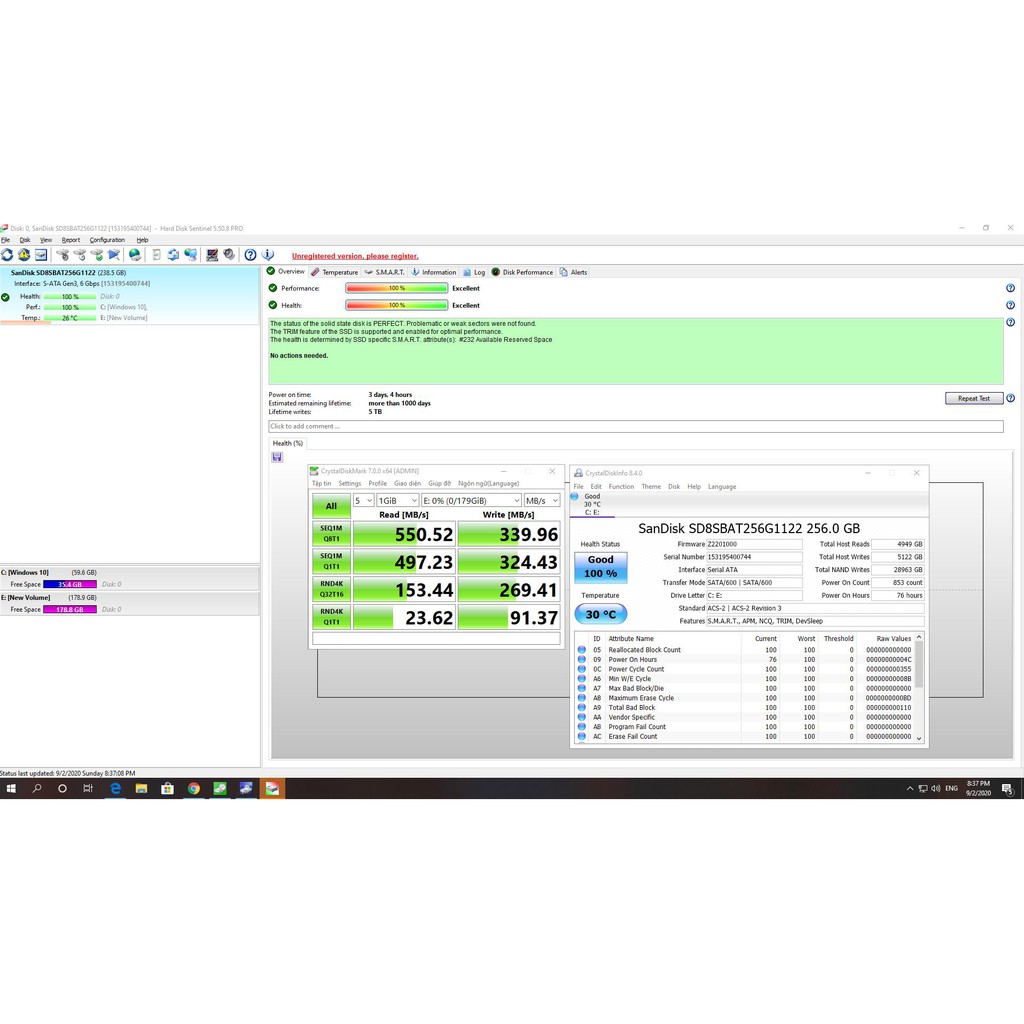Switch to the S.M.A.R.T. tab
The width and height of the screenshot is (1024, 1024).
tap(385, 272)
